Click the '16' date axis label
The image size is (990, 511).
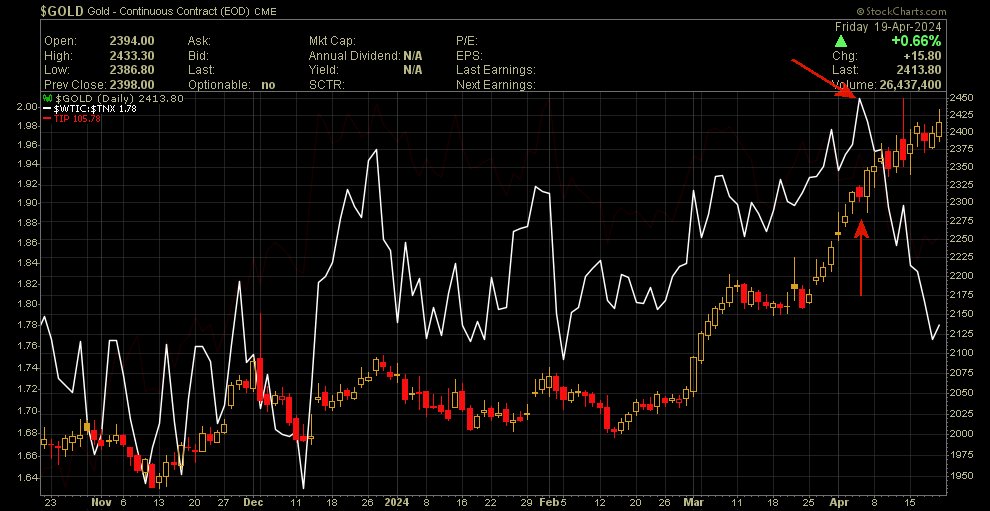pyautogui.click(x=463, y=502)
